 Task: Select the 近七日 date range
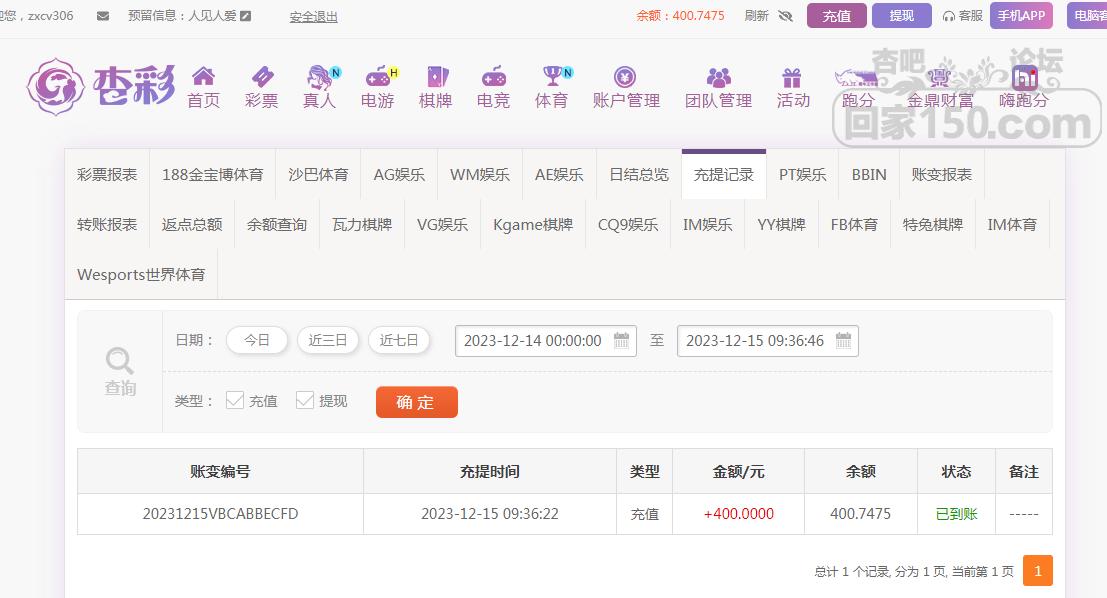coord(399,340)
